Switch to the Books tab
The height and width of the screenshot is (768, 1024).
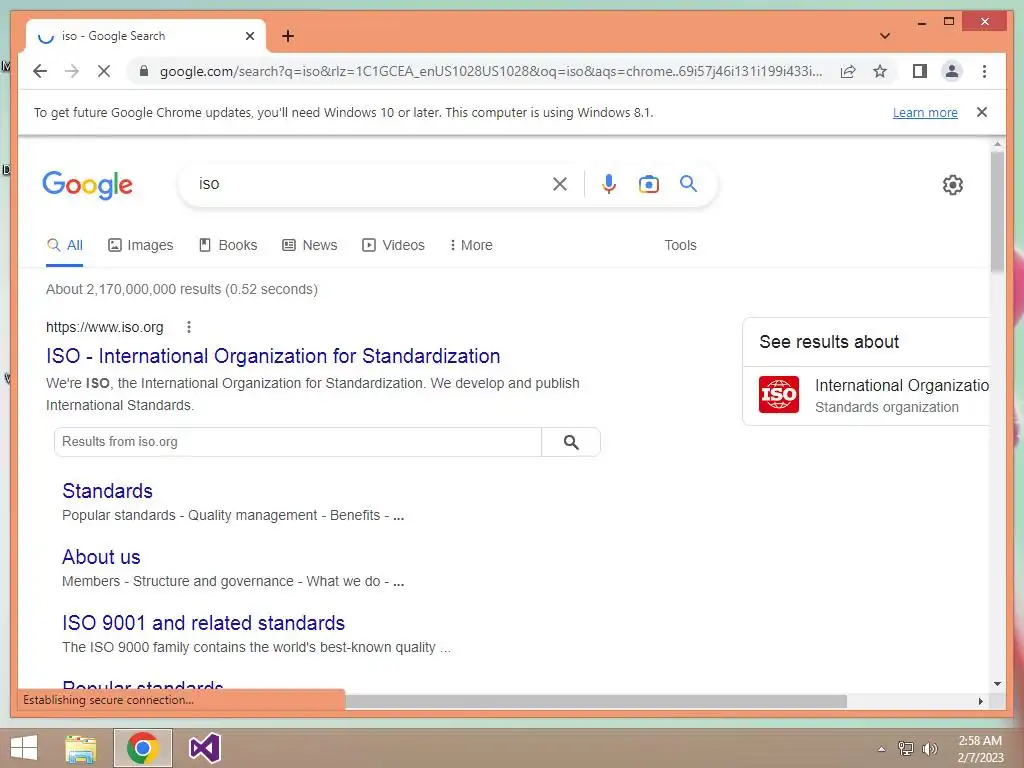click(x=228, y=246)
